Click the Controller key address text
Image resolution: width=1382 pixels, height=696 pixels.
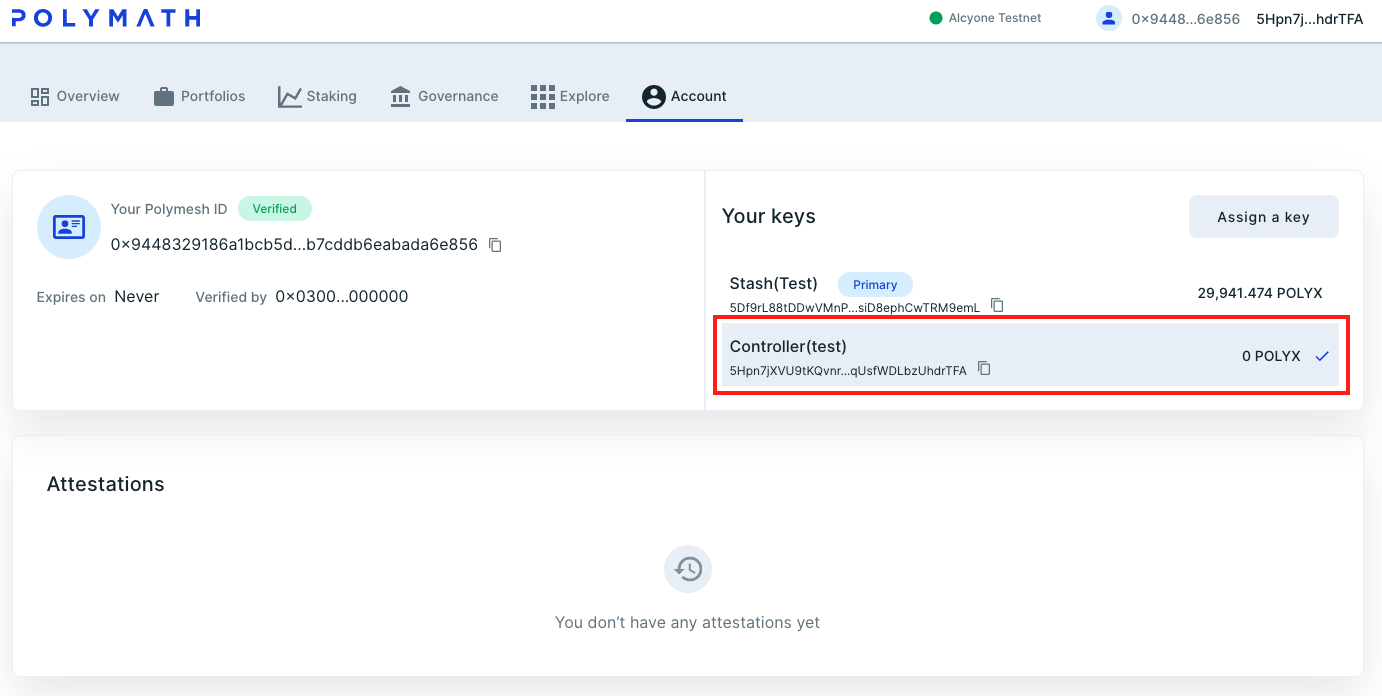tap(848, 370)
